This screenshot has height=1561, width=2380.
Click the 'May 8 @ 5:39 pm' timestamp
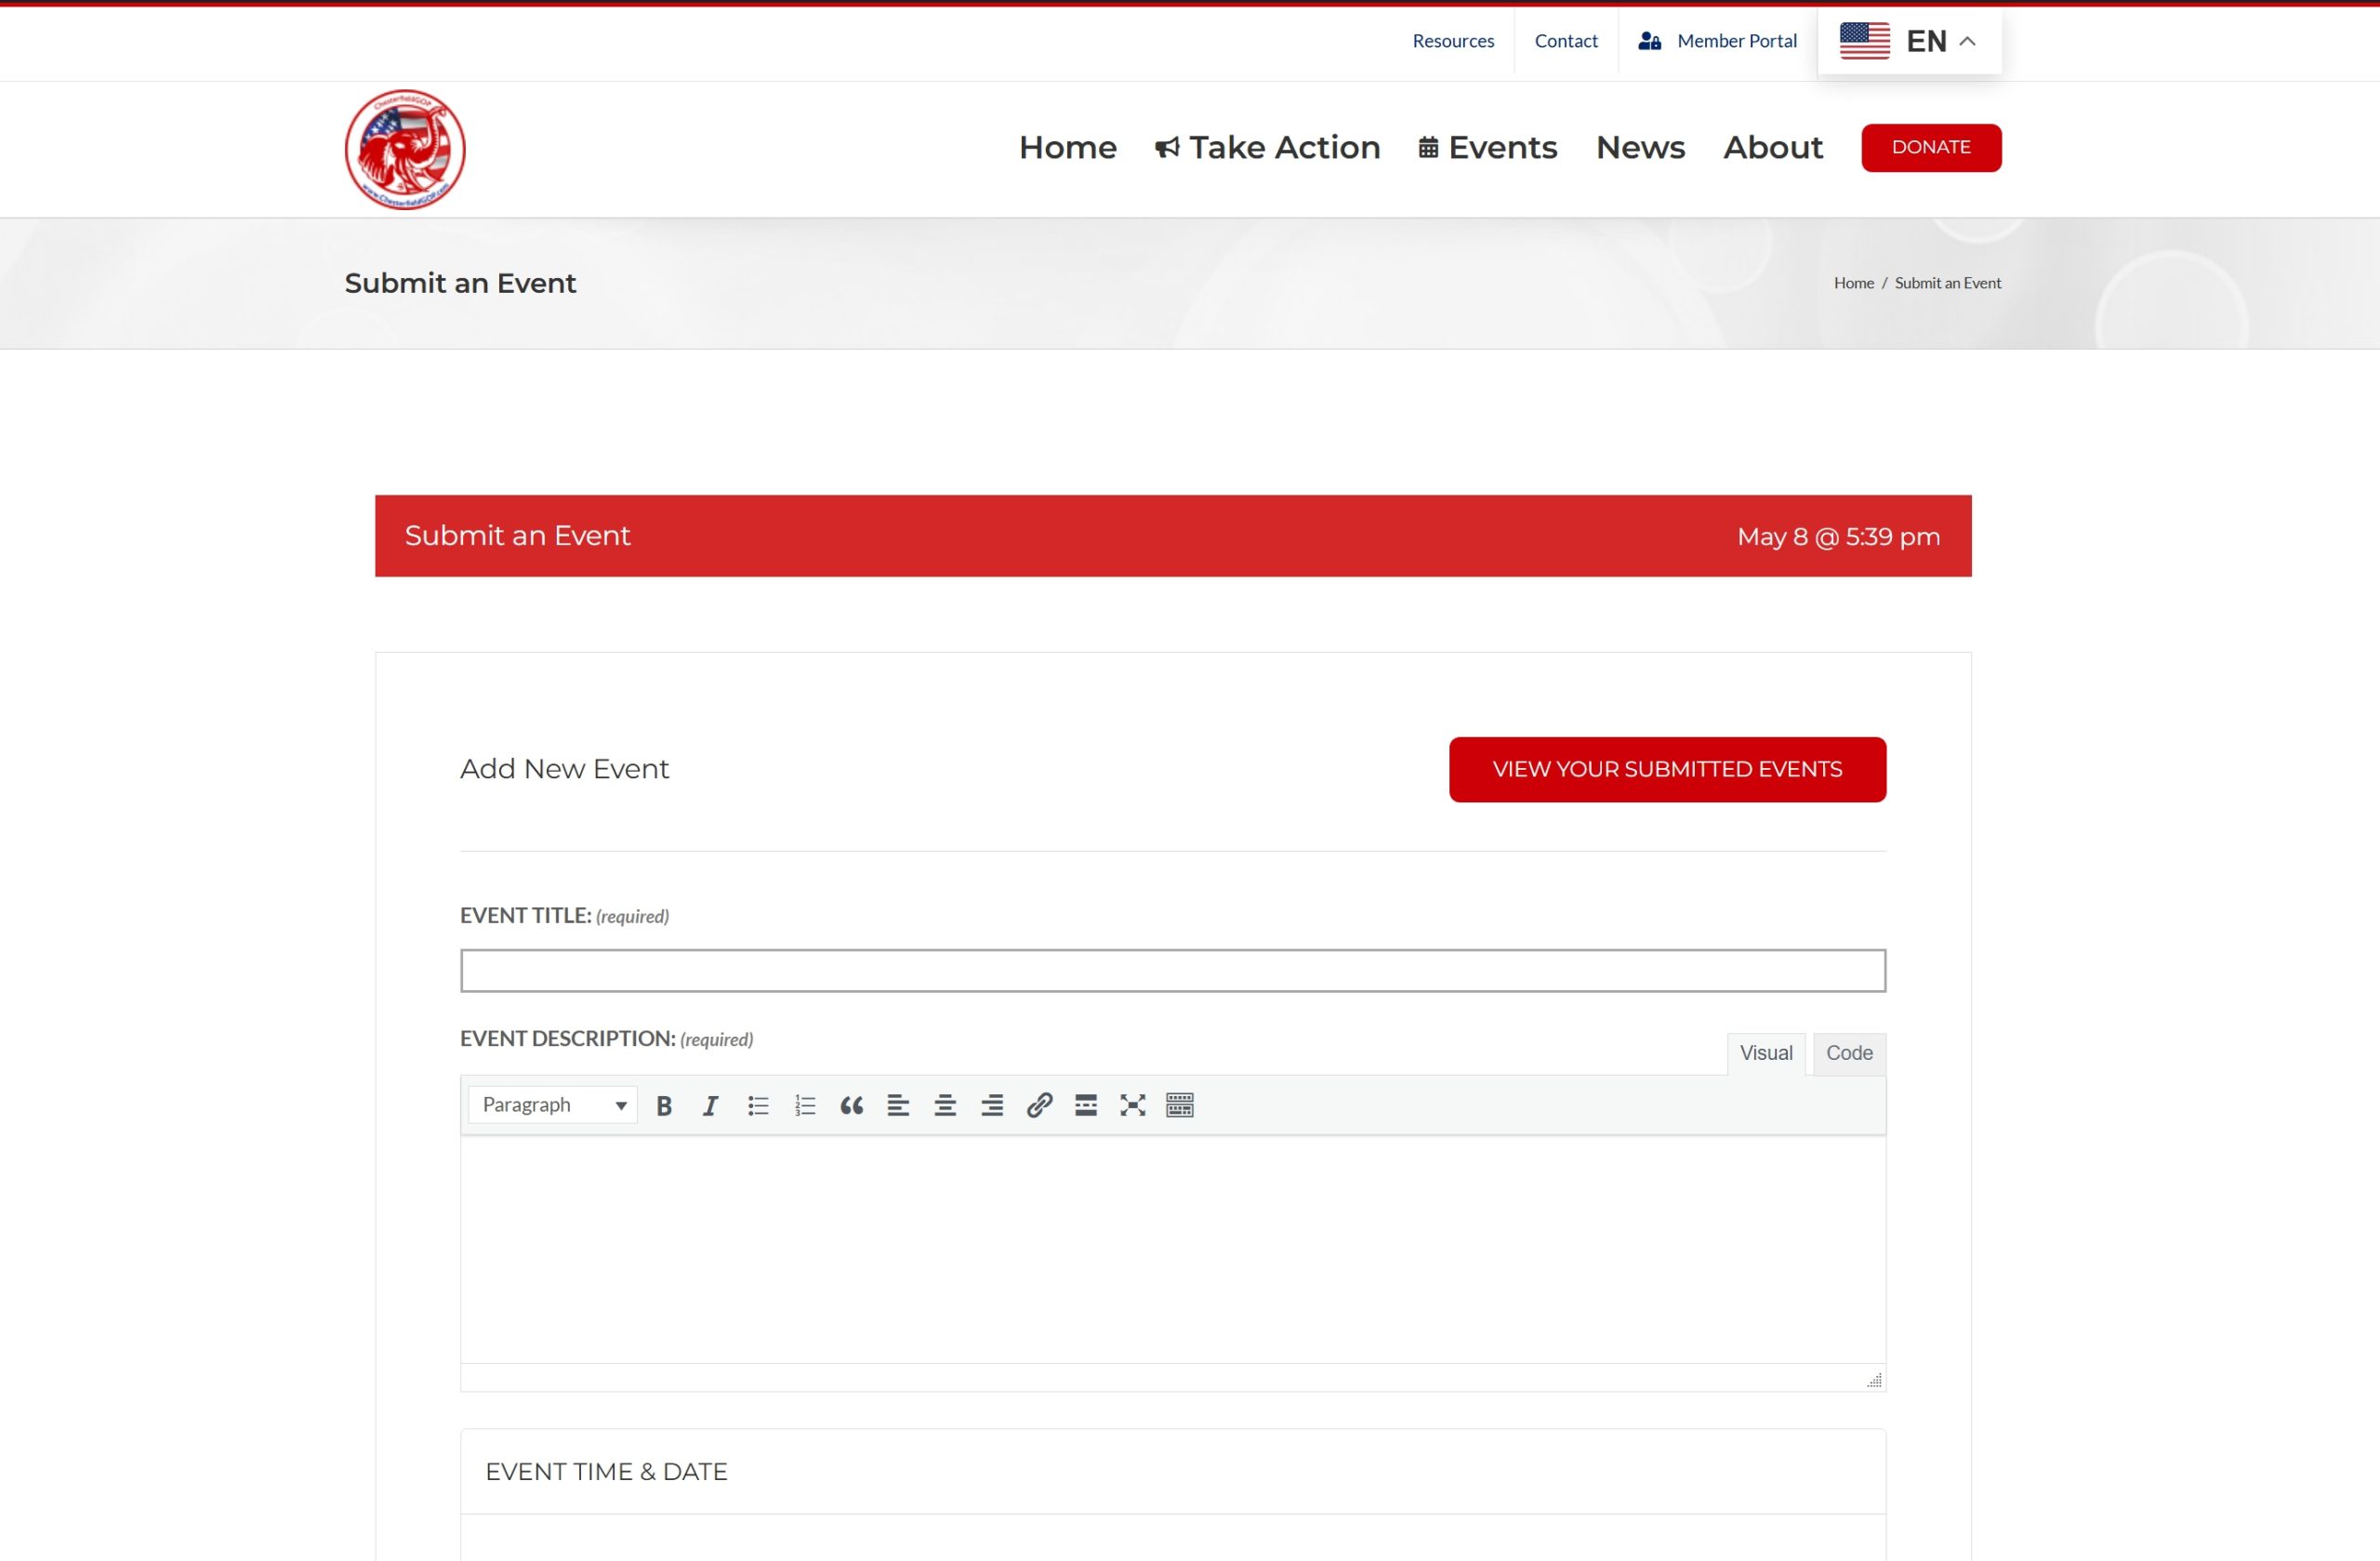click(x=1838, y=537)
